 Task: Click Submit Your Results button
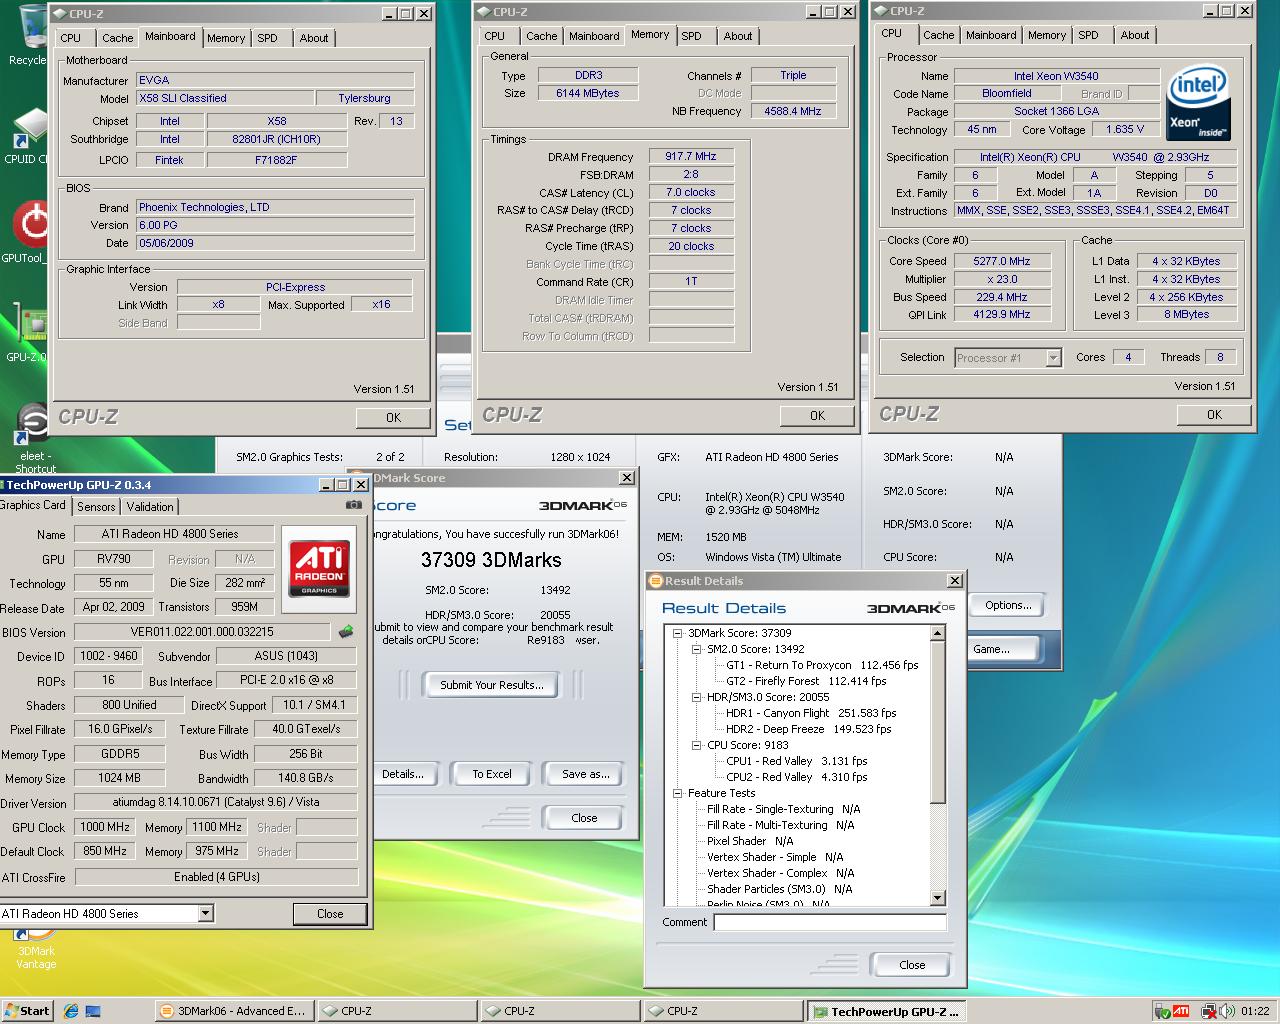coord(492,685)
